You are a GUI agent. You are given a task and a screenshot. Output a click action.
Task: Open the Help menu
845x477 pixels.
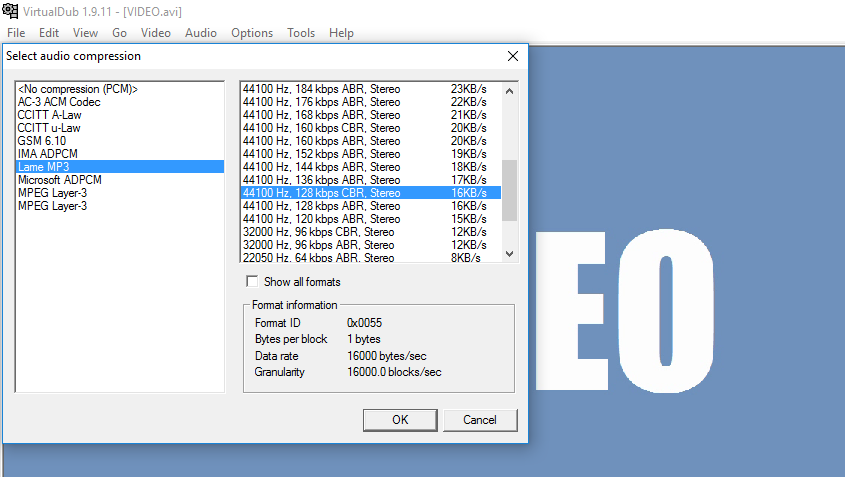tap(341, 33)
